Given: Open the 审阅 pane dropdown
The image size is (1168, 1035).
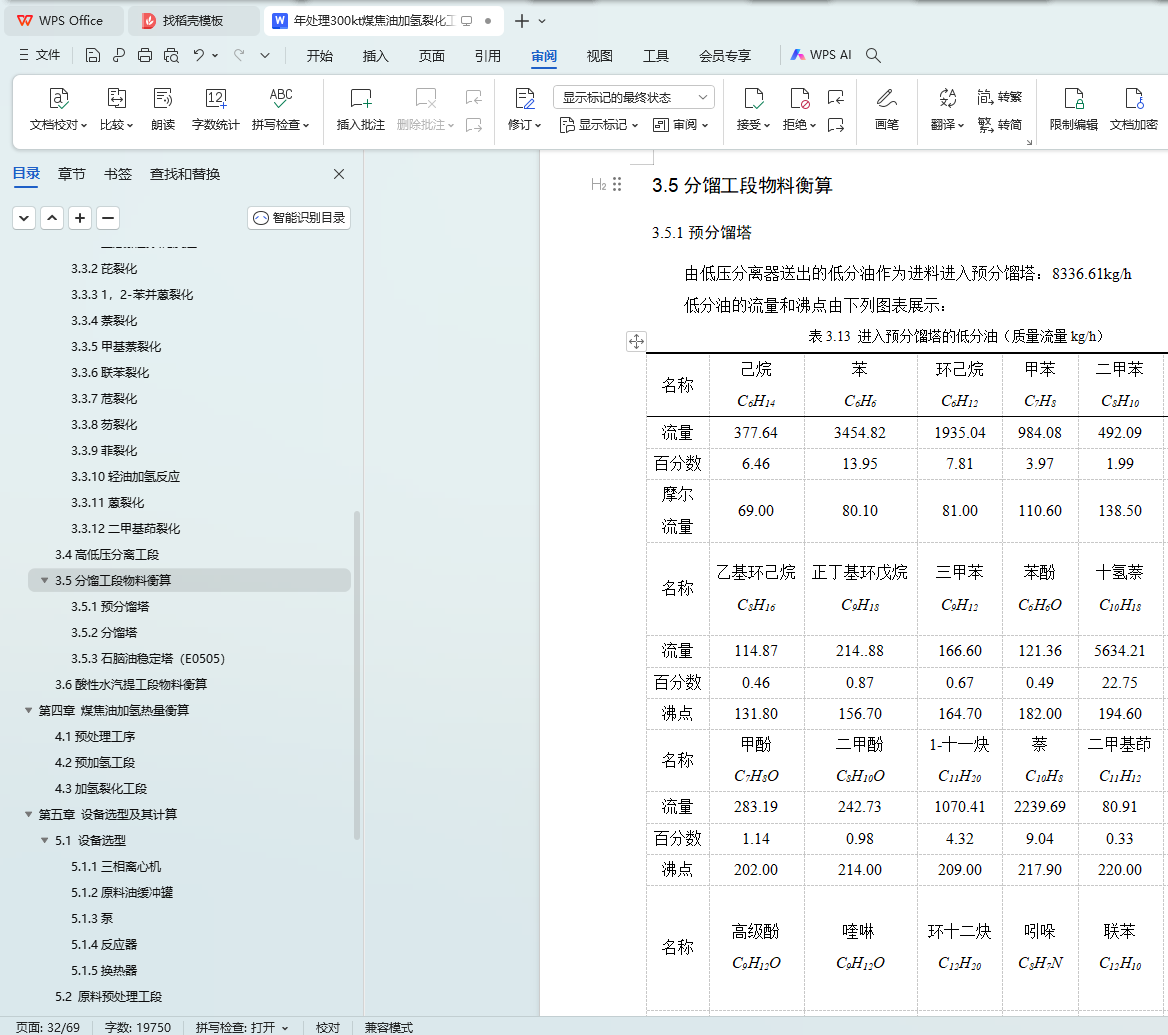Looking at the screenshot, I should [680, 124].
